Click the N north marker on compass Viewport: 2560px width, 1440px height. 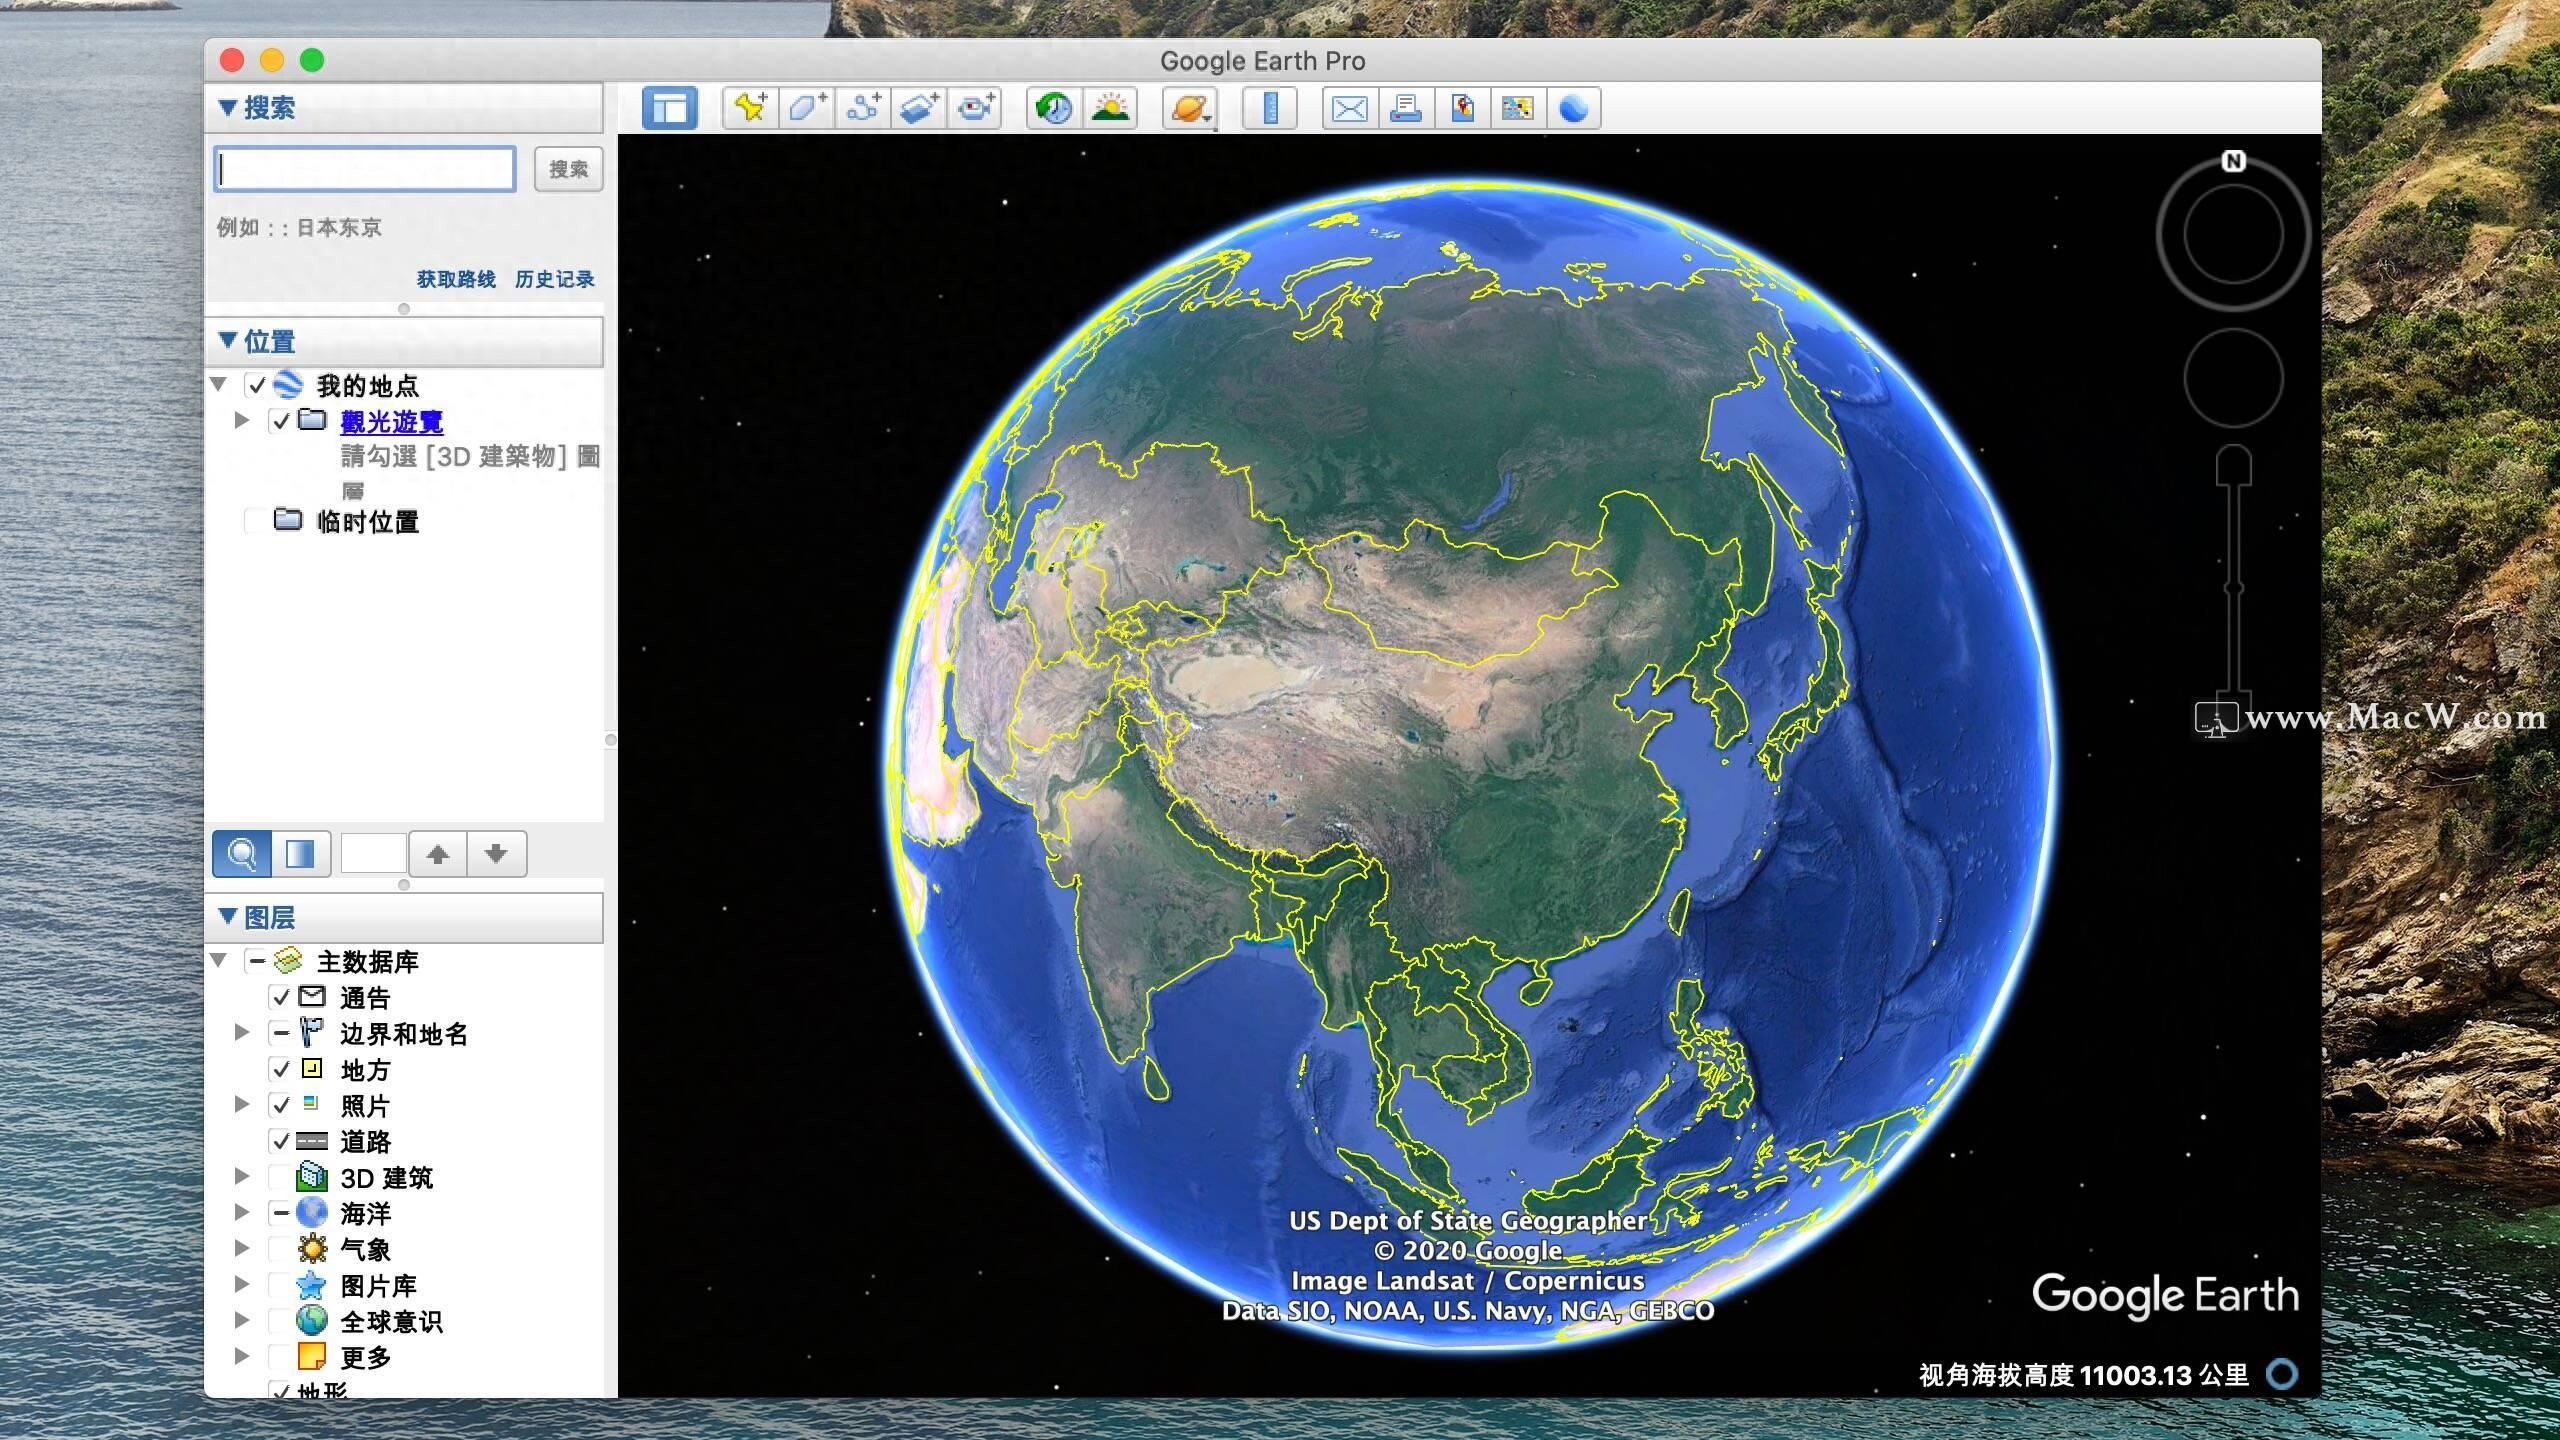2233,161
